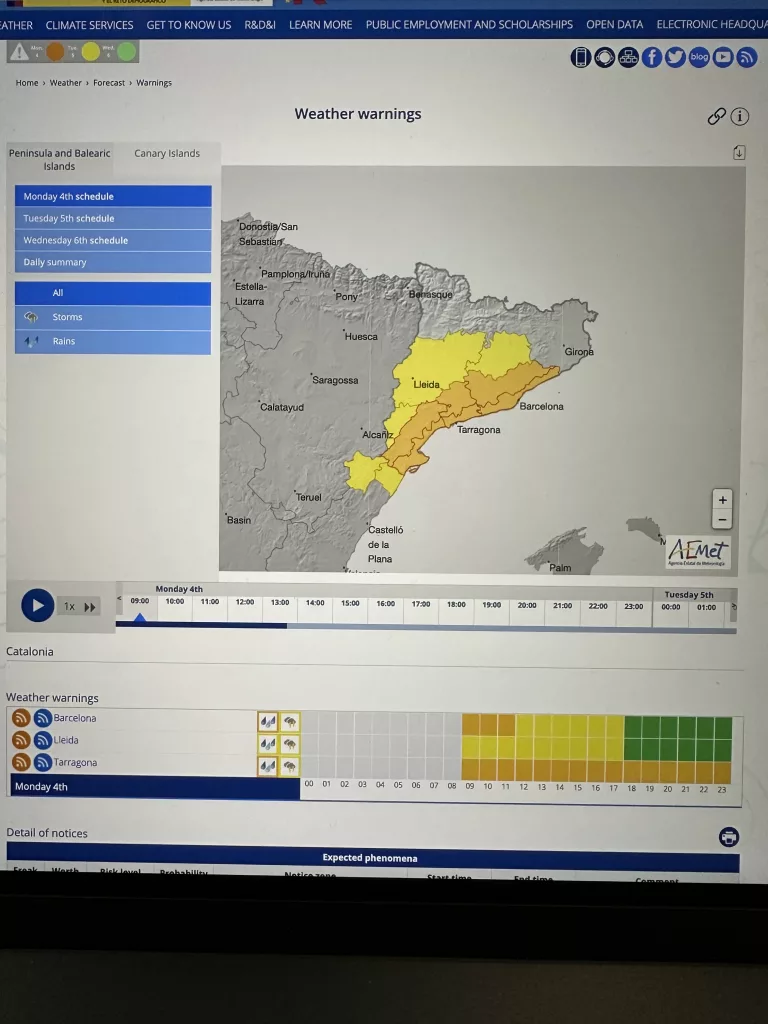Open the Daily summary option

[x=55, y=262]
